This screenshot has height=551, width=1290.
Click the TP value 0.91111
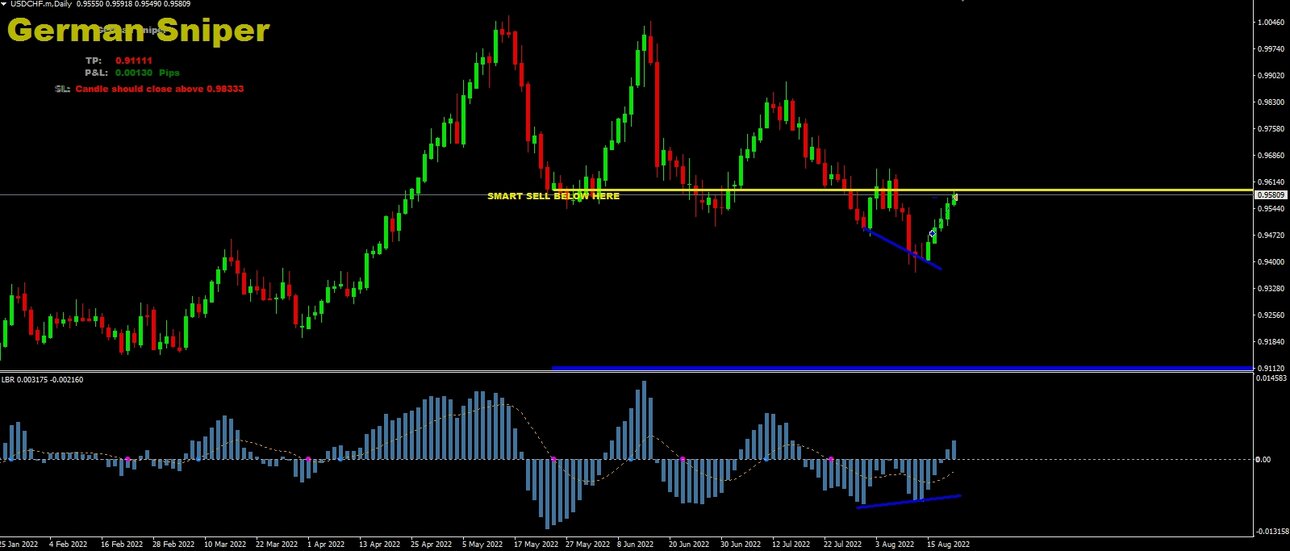[x=132, y=60]
